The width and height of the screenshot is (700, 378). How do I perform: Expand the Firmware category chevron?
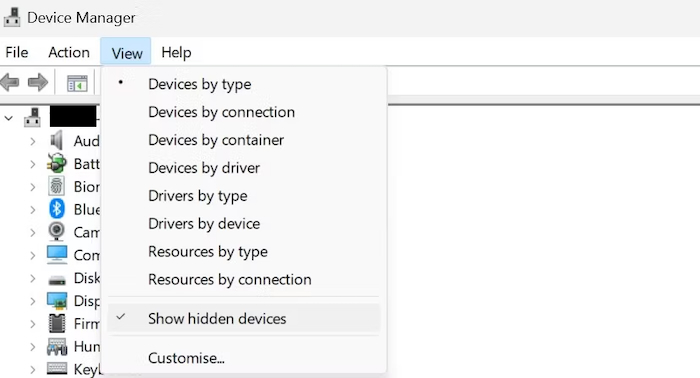(33, 324)
